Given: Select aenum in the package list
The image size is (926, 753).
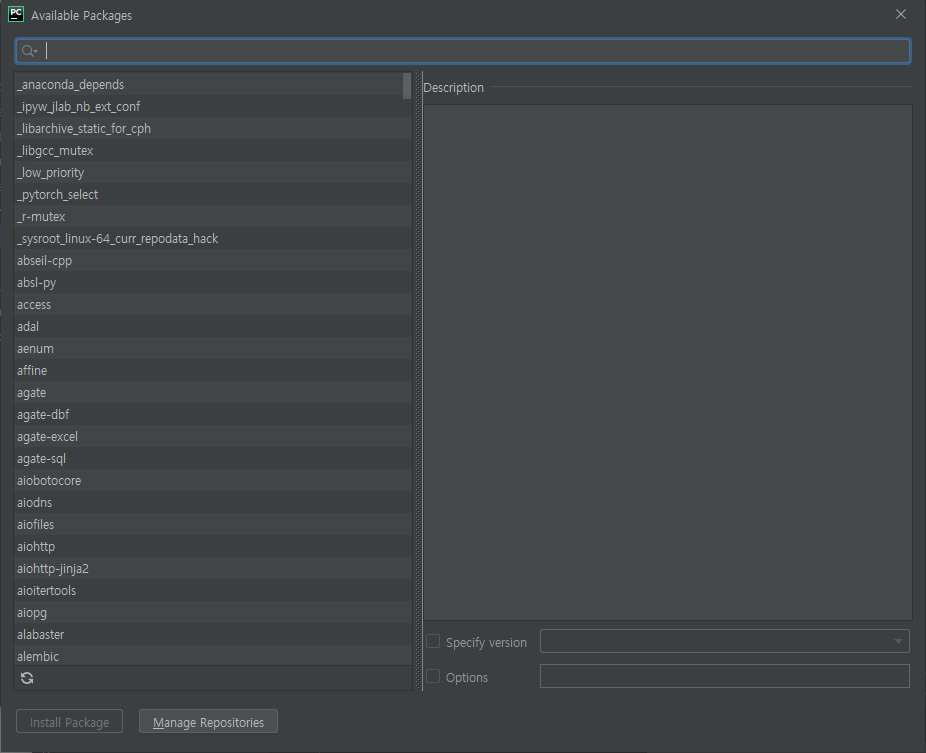Looking at the screenshot, I should pyautogui.click(x=213, y=348).
